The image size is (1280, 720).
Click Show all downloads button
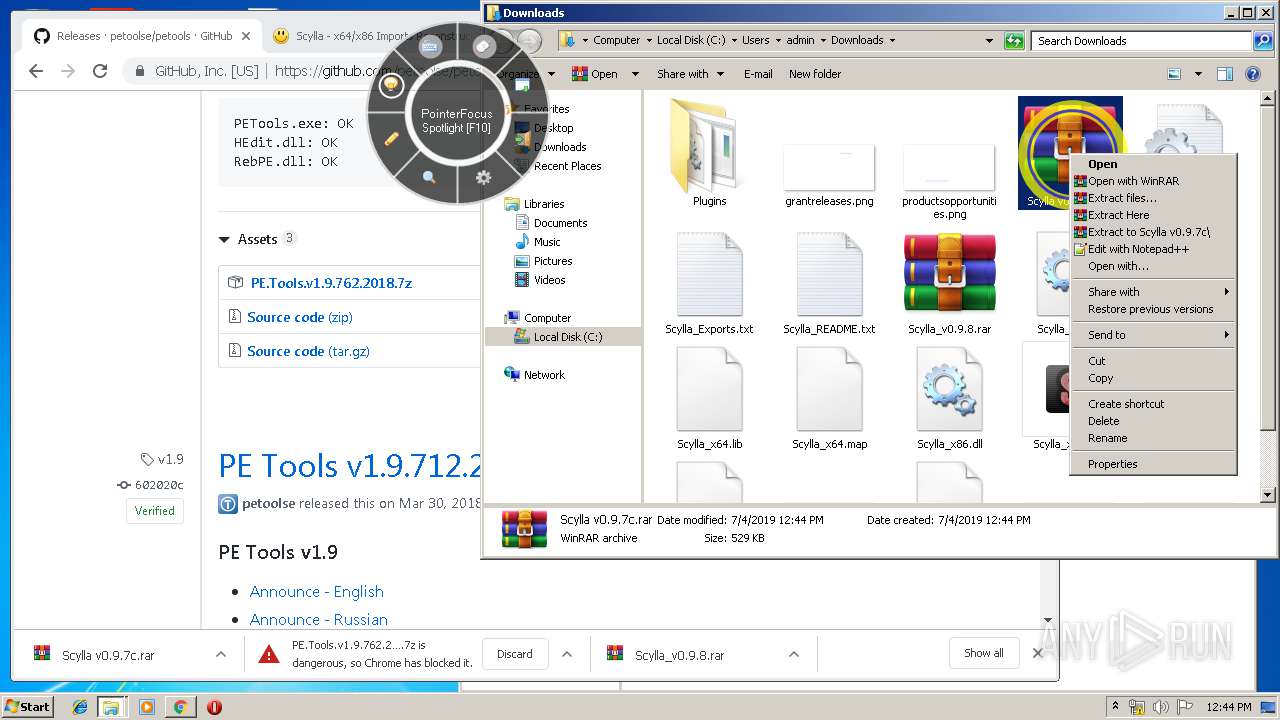pos(984,653)
